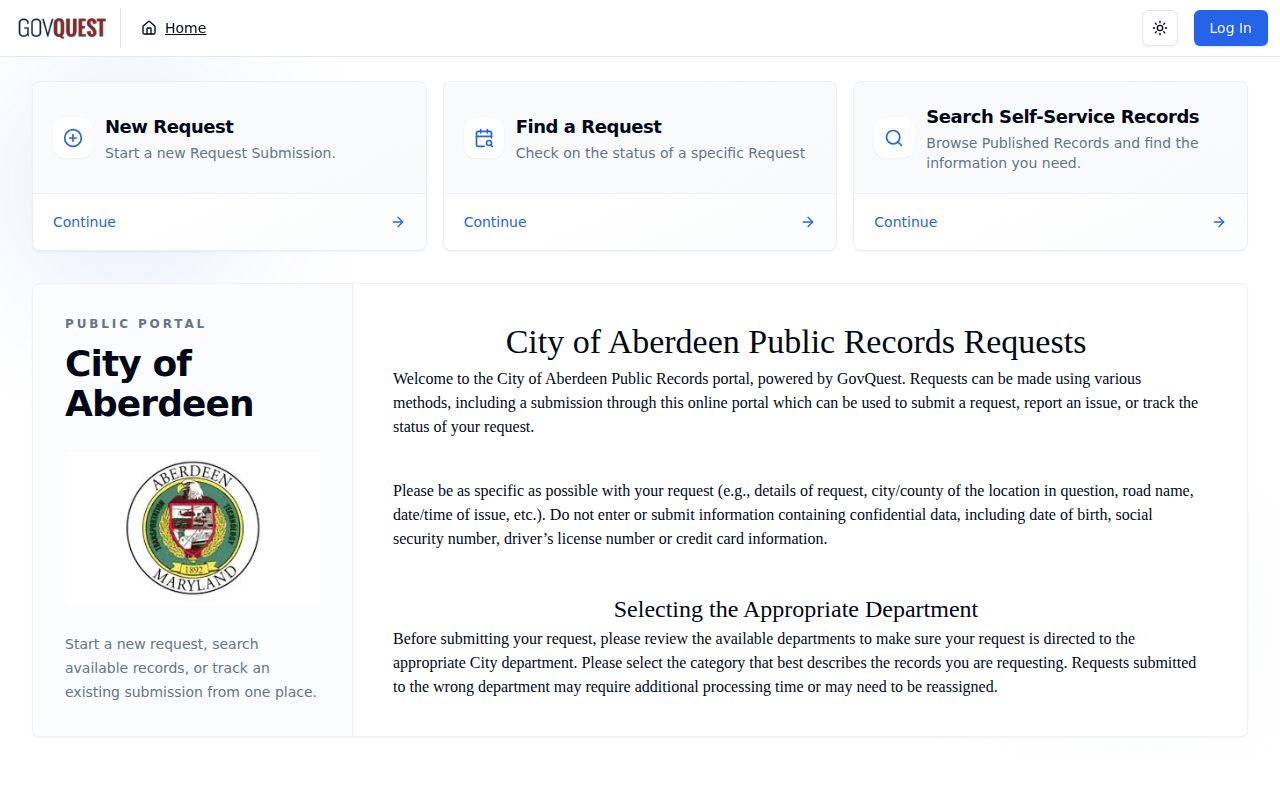The width and height of the screenshot is (1280, 800).
Task: Click the Log In button
Action: point(1230,28)
